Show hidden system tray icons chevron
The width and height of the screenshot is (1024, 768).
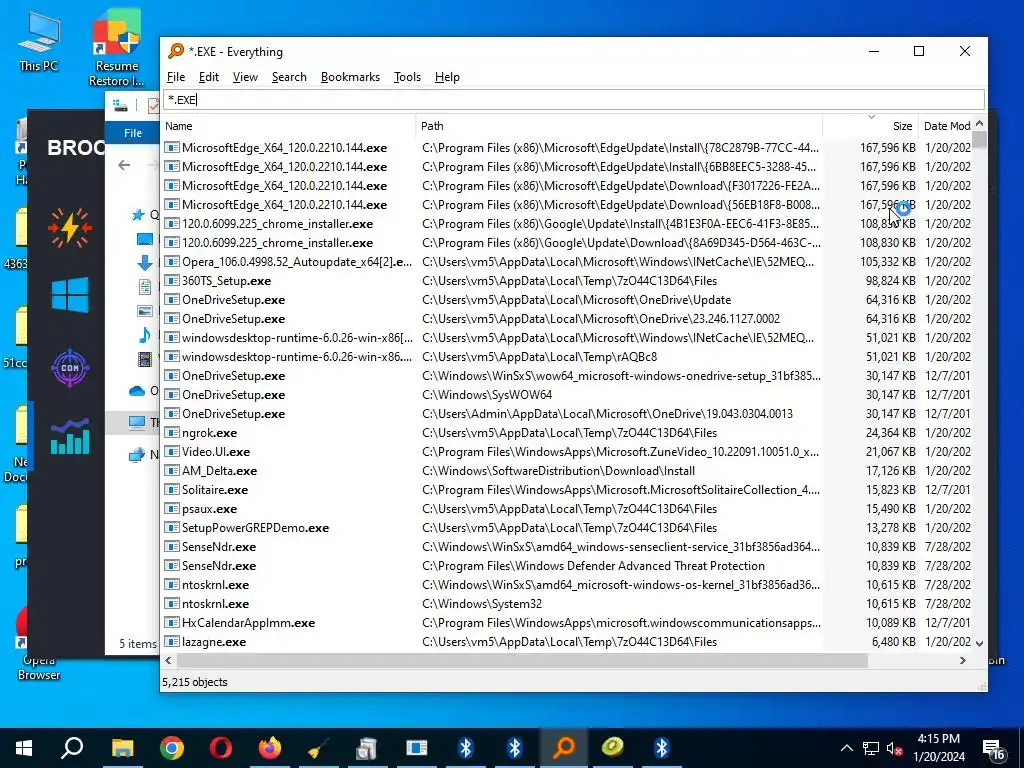click(x=846, y=748)
